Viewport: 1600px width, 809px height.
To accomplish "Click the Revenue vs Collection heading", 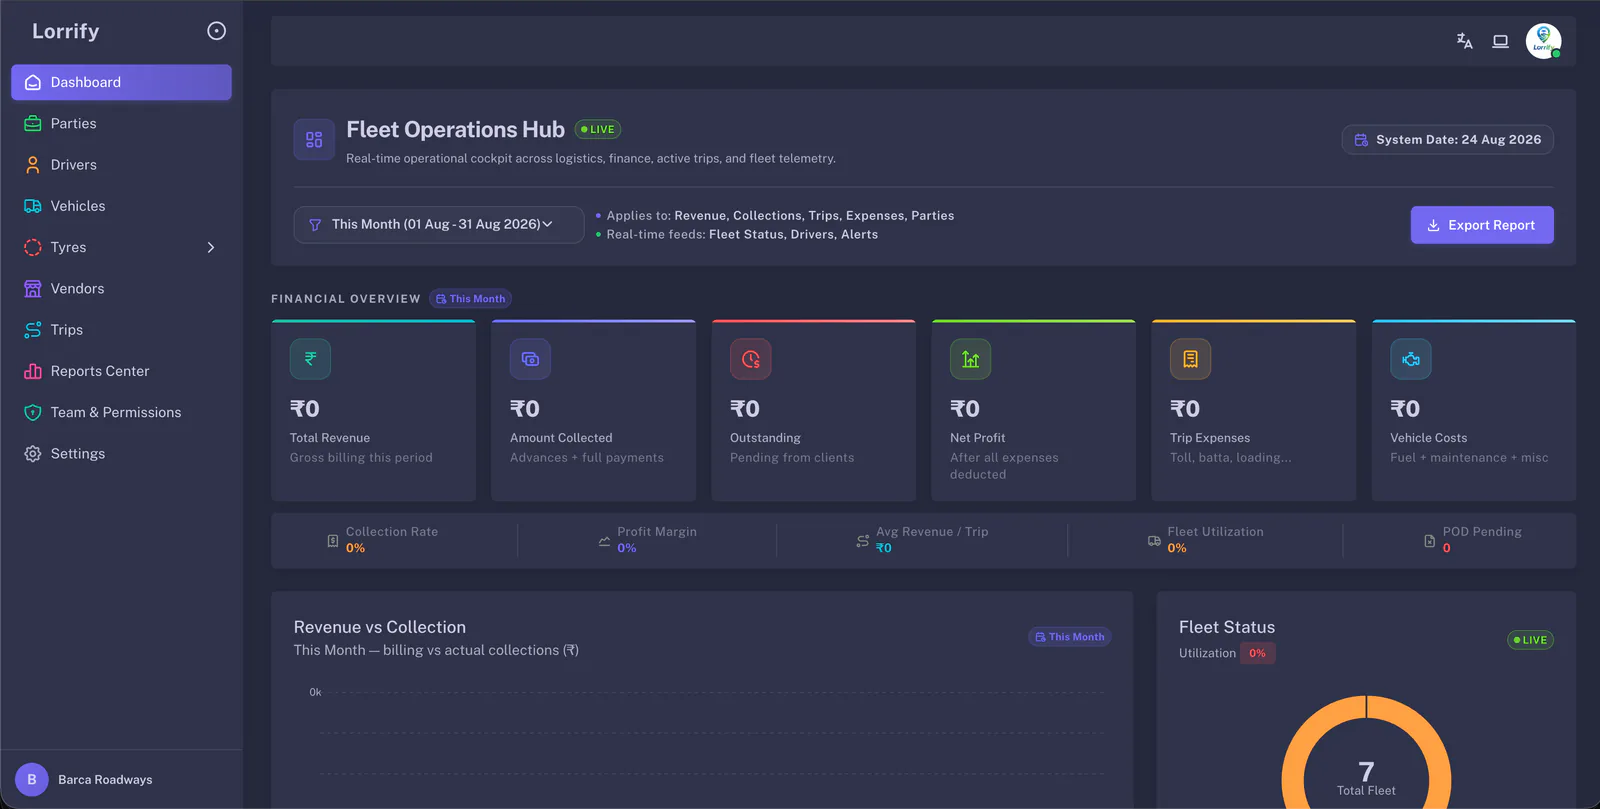I will (x=380, y=627).
